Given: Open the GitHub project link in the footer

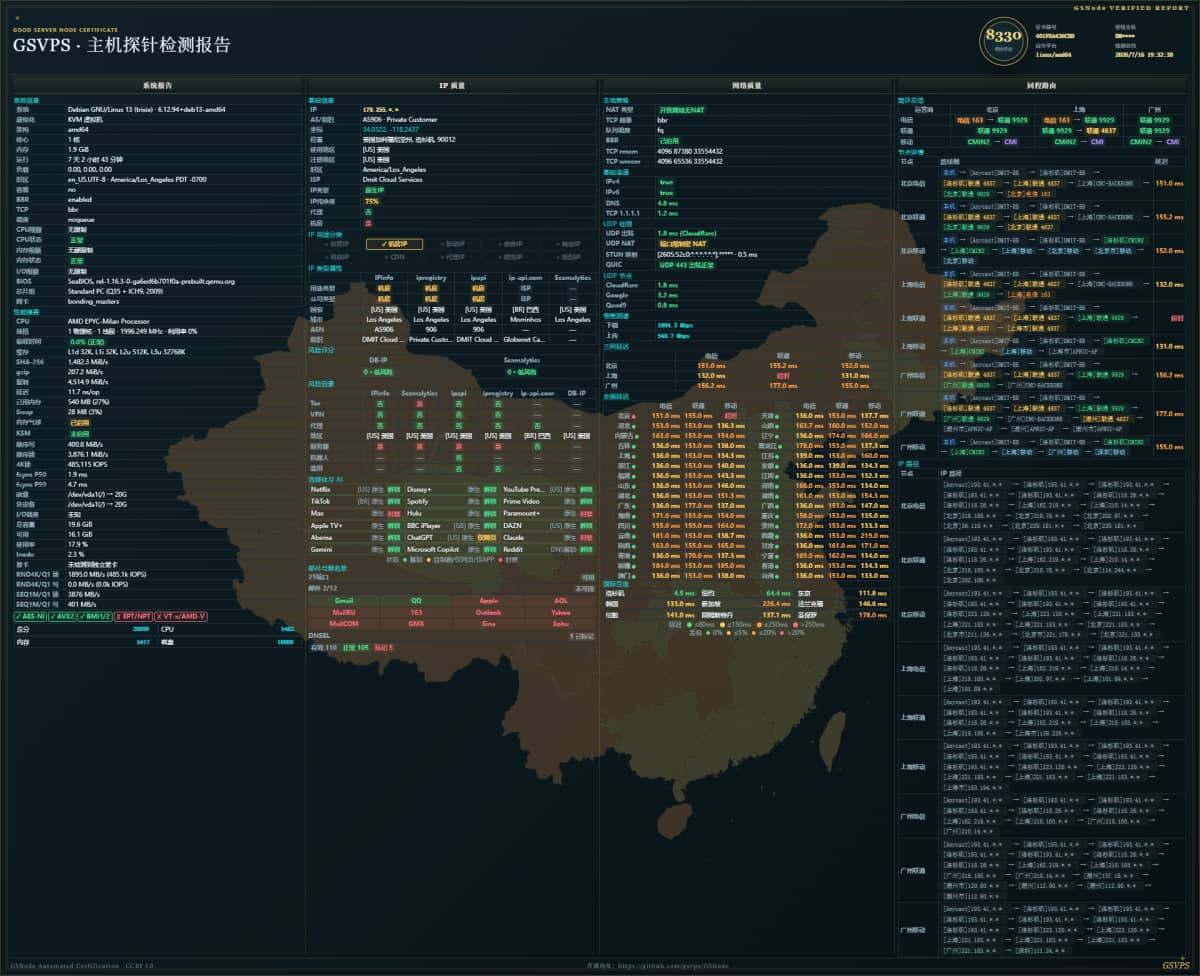Looking at the screenshot, I should tap(653, 966).
